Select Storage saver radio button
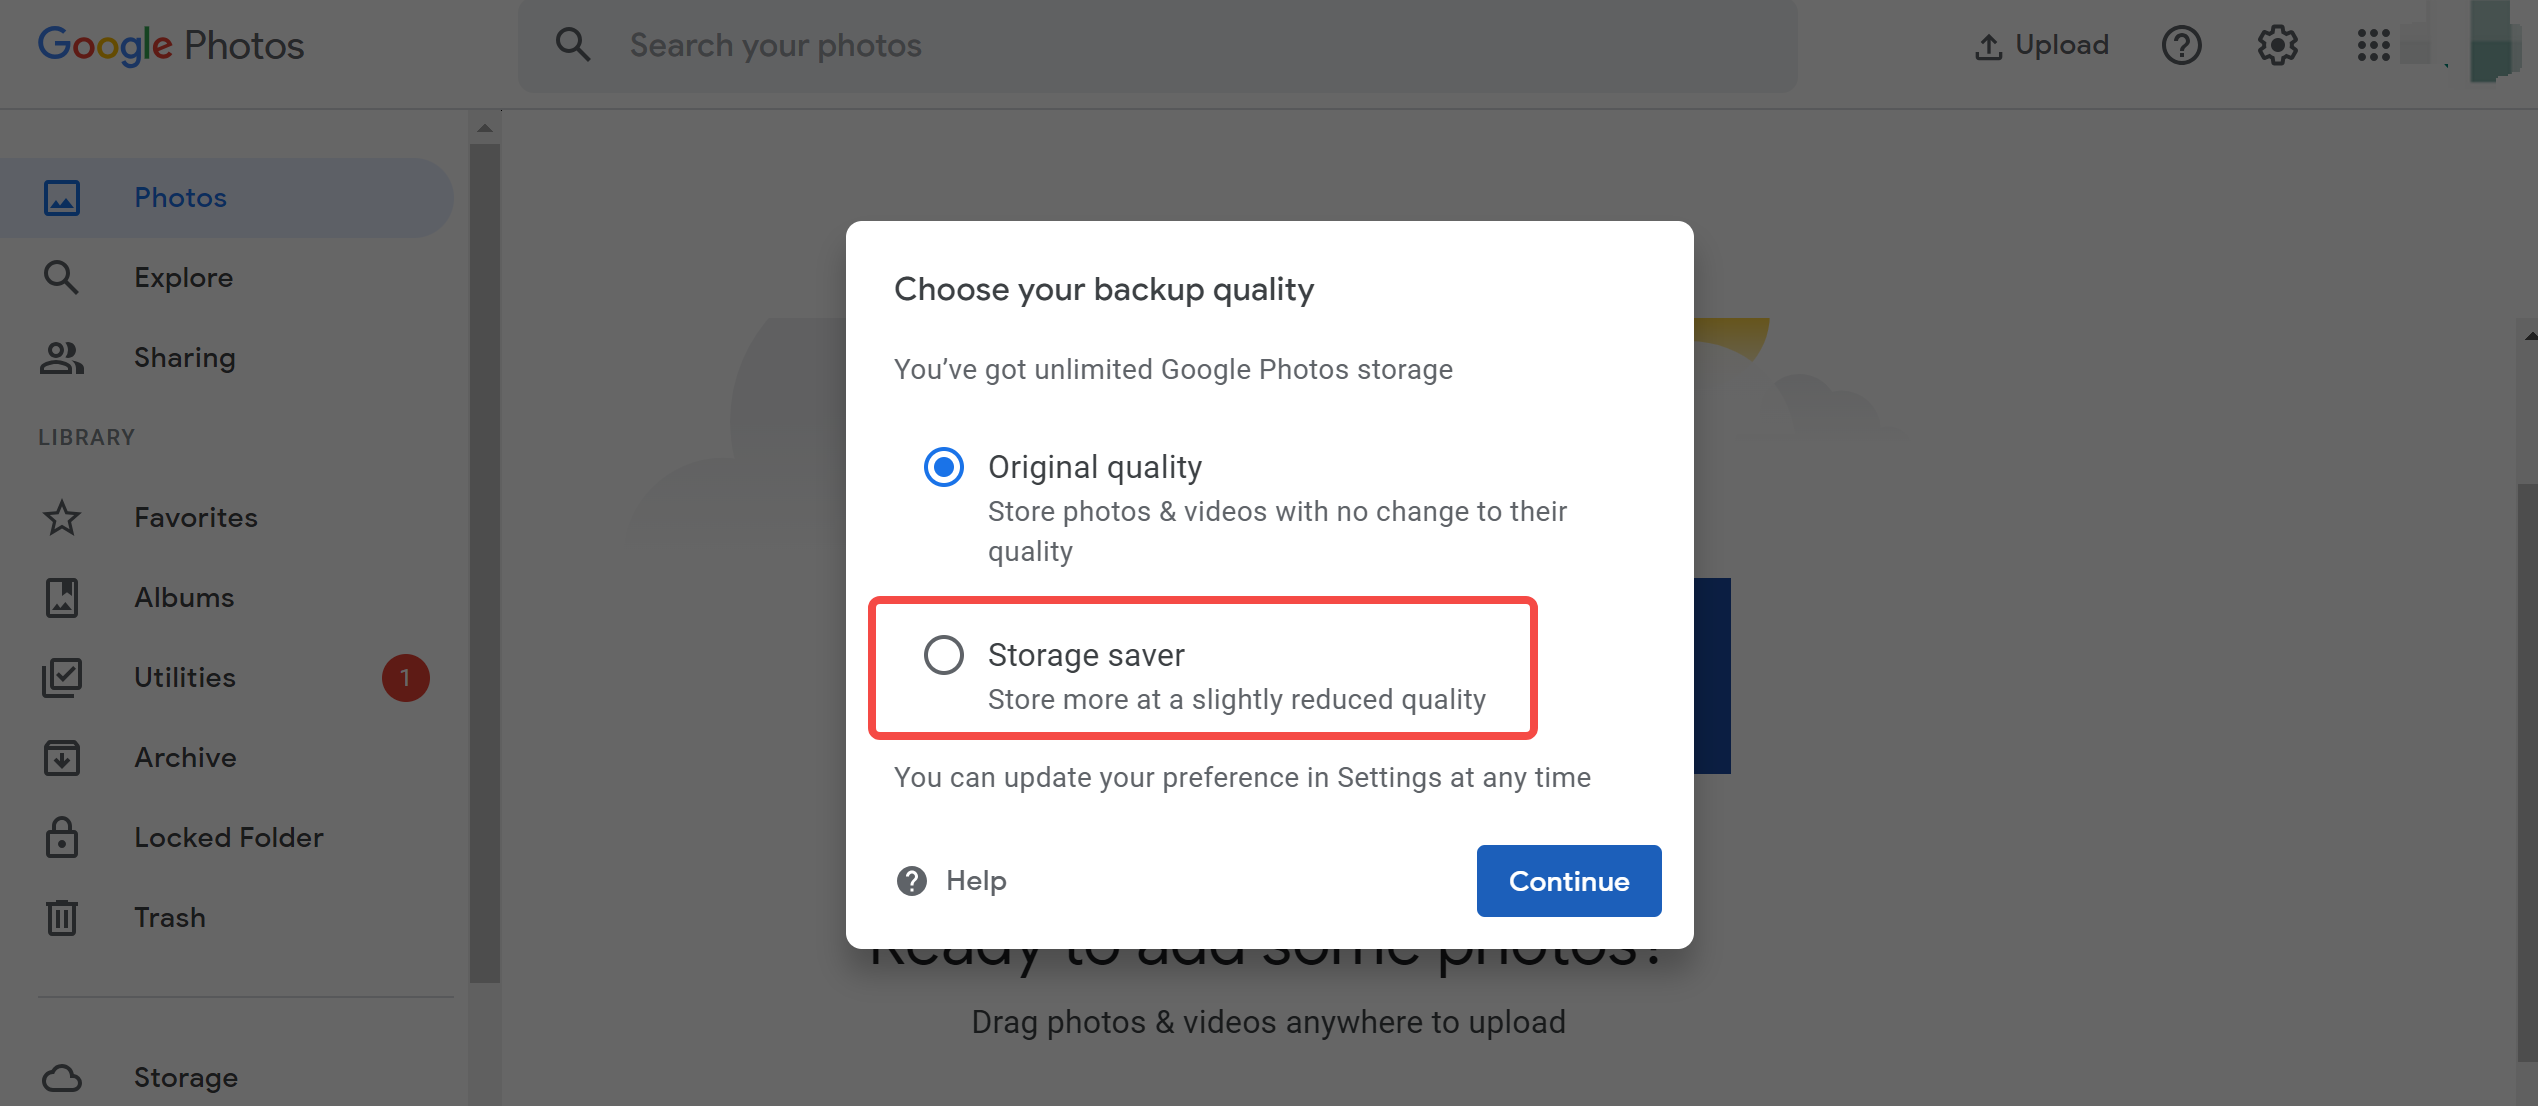This screenshot has height=1106, width=2538. click(x=944, y=654)
